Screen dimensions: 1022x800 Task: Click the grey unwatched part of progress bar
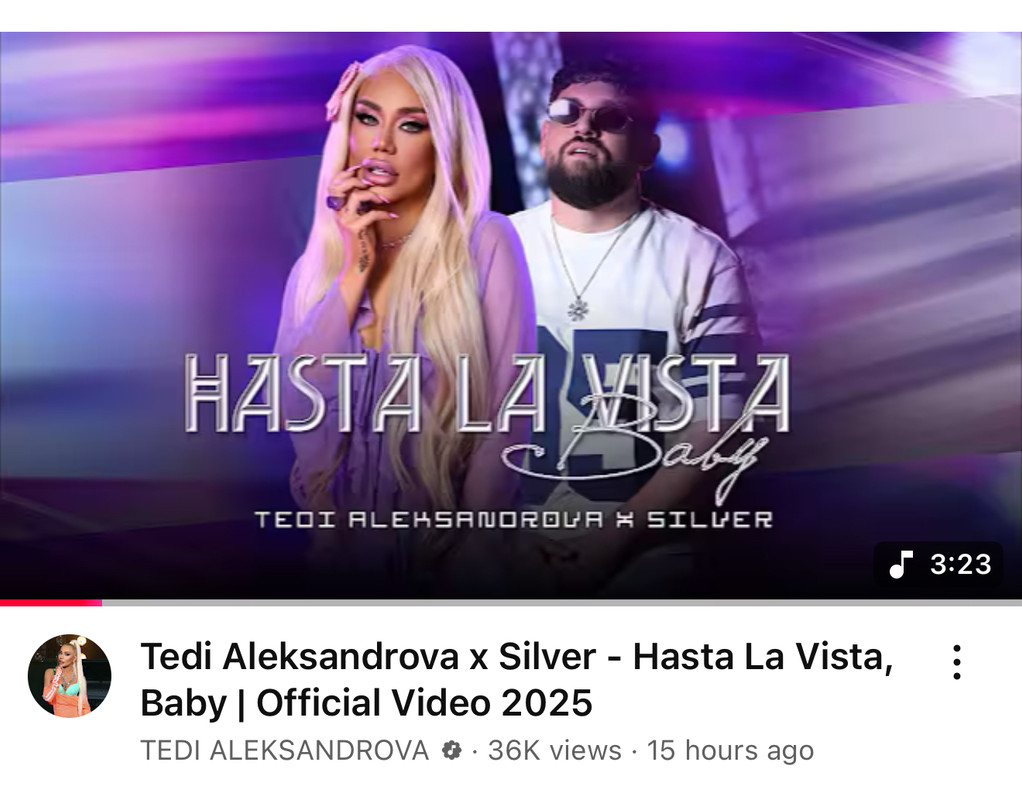click(x=562, y=602)
